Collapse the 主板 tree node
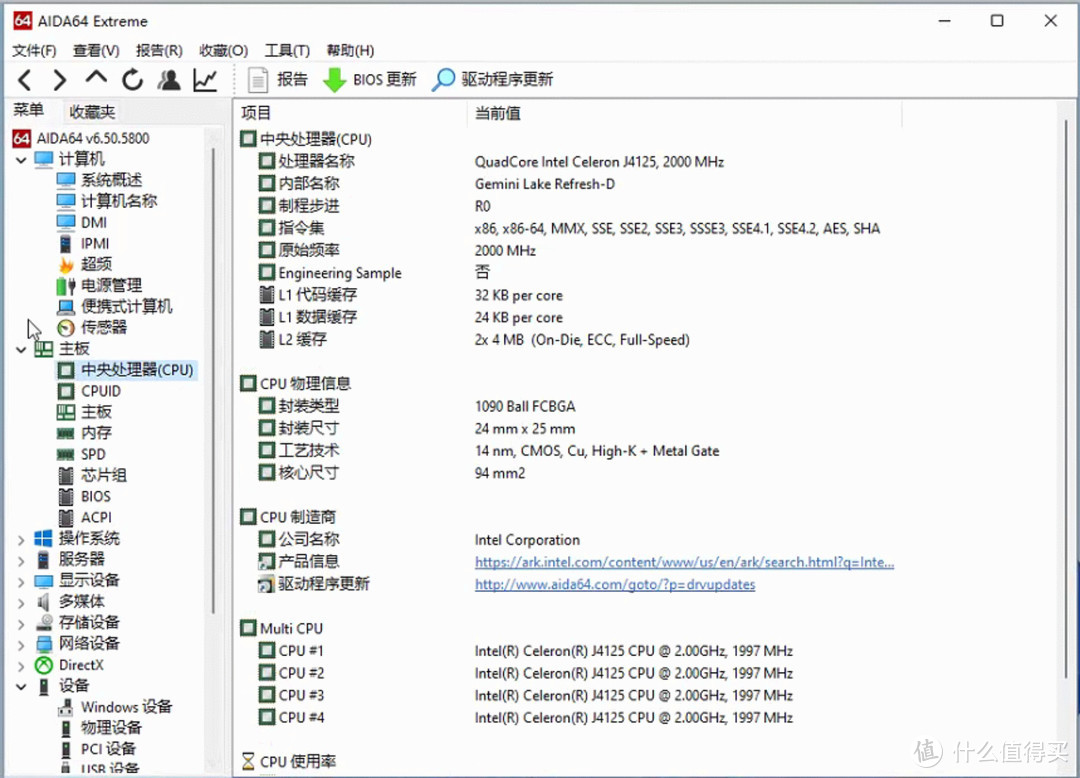This screenshot has width=1080, height=778. pos(21,349)
